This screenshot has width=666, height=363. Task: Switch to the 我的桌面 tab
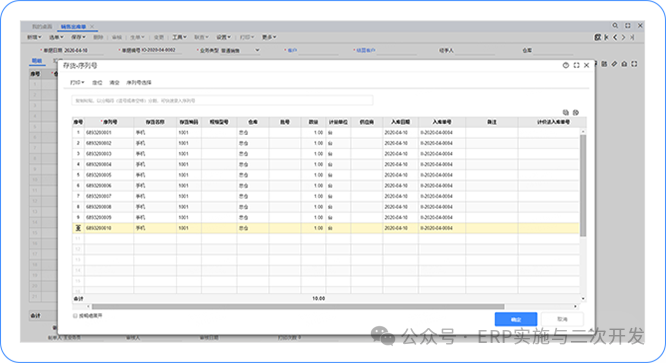tap(42, 27)
